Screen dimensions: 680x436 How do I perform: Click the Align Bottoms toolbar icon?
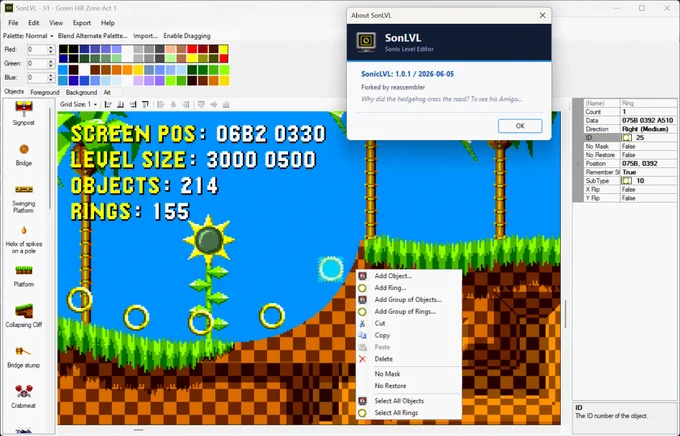(121, 105)
